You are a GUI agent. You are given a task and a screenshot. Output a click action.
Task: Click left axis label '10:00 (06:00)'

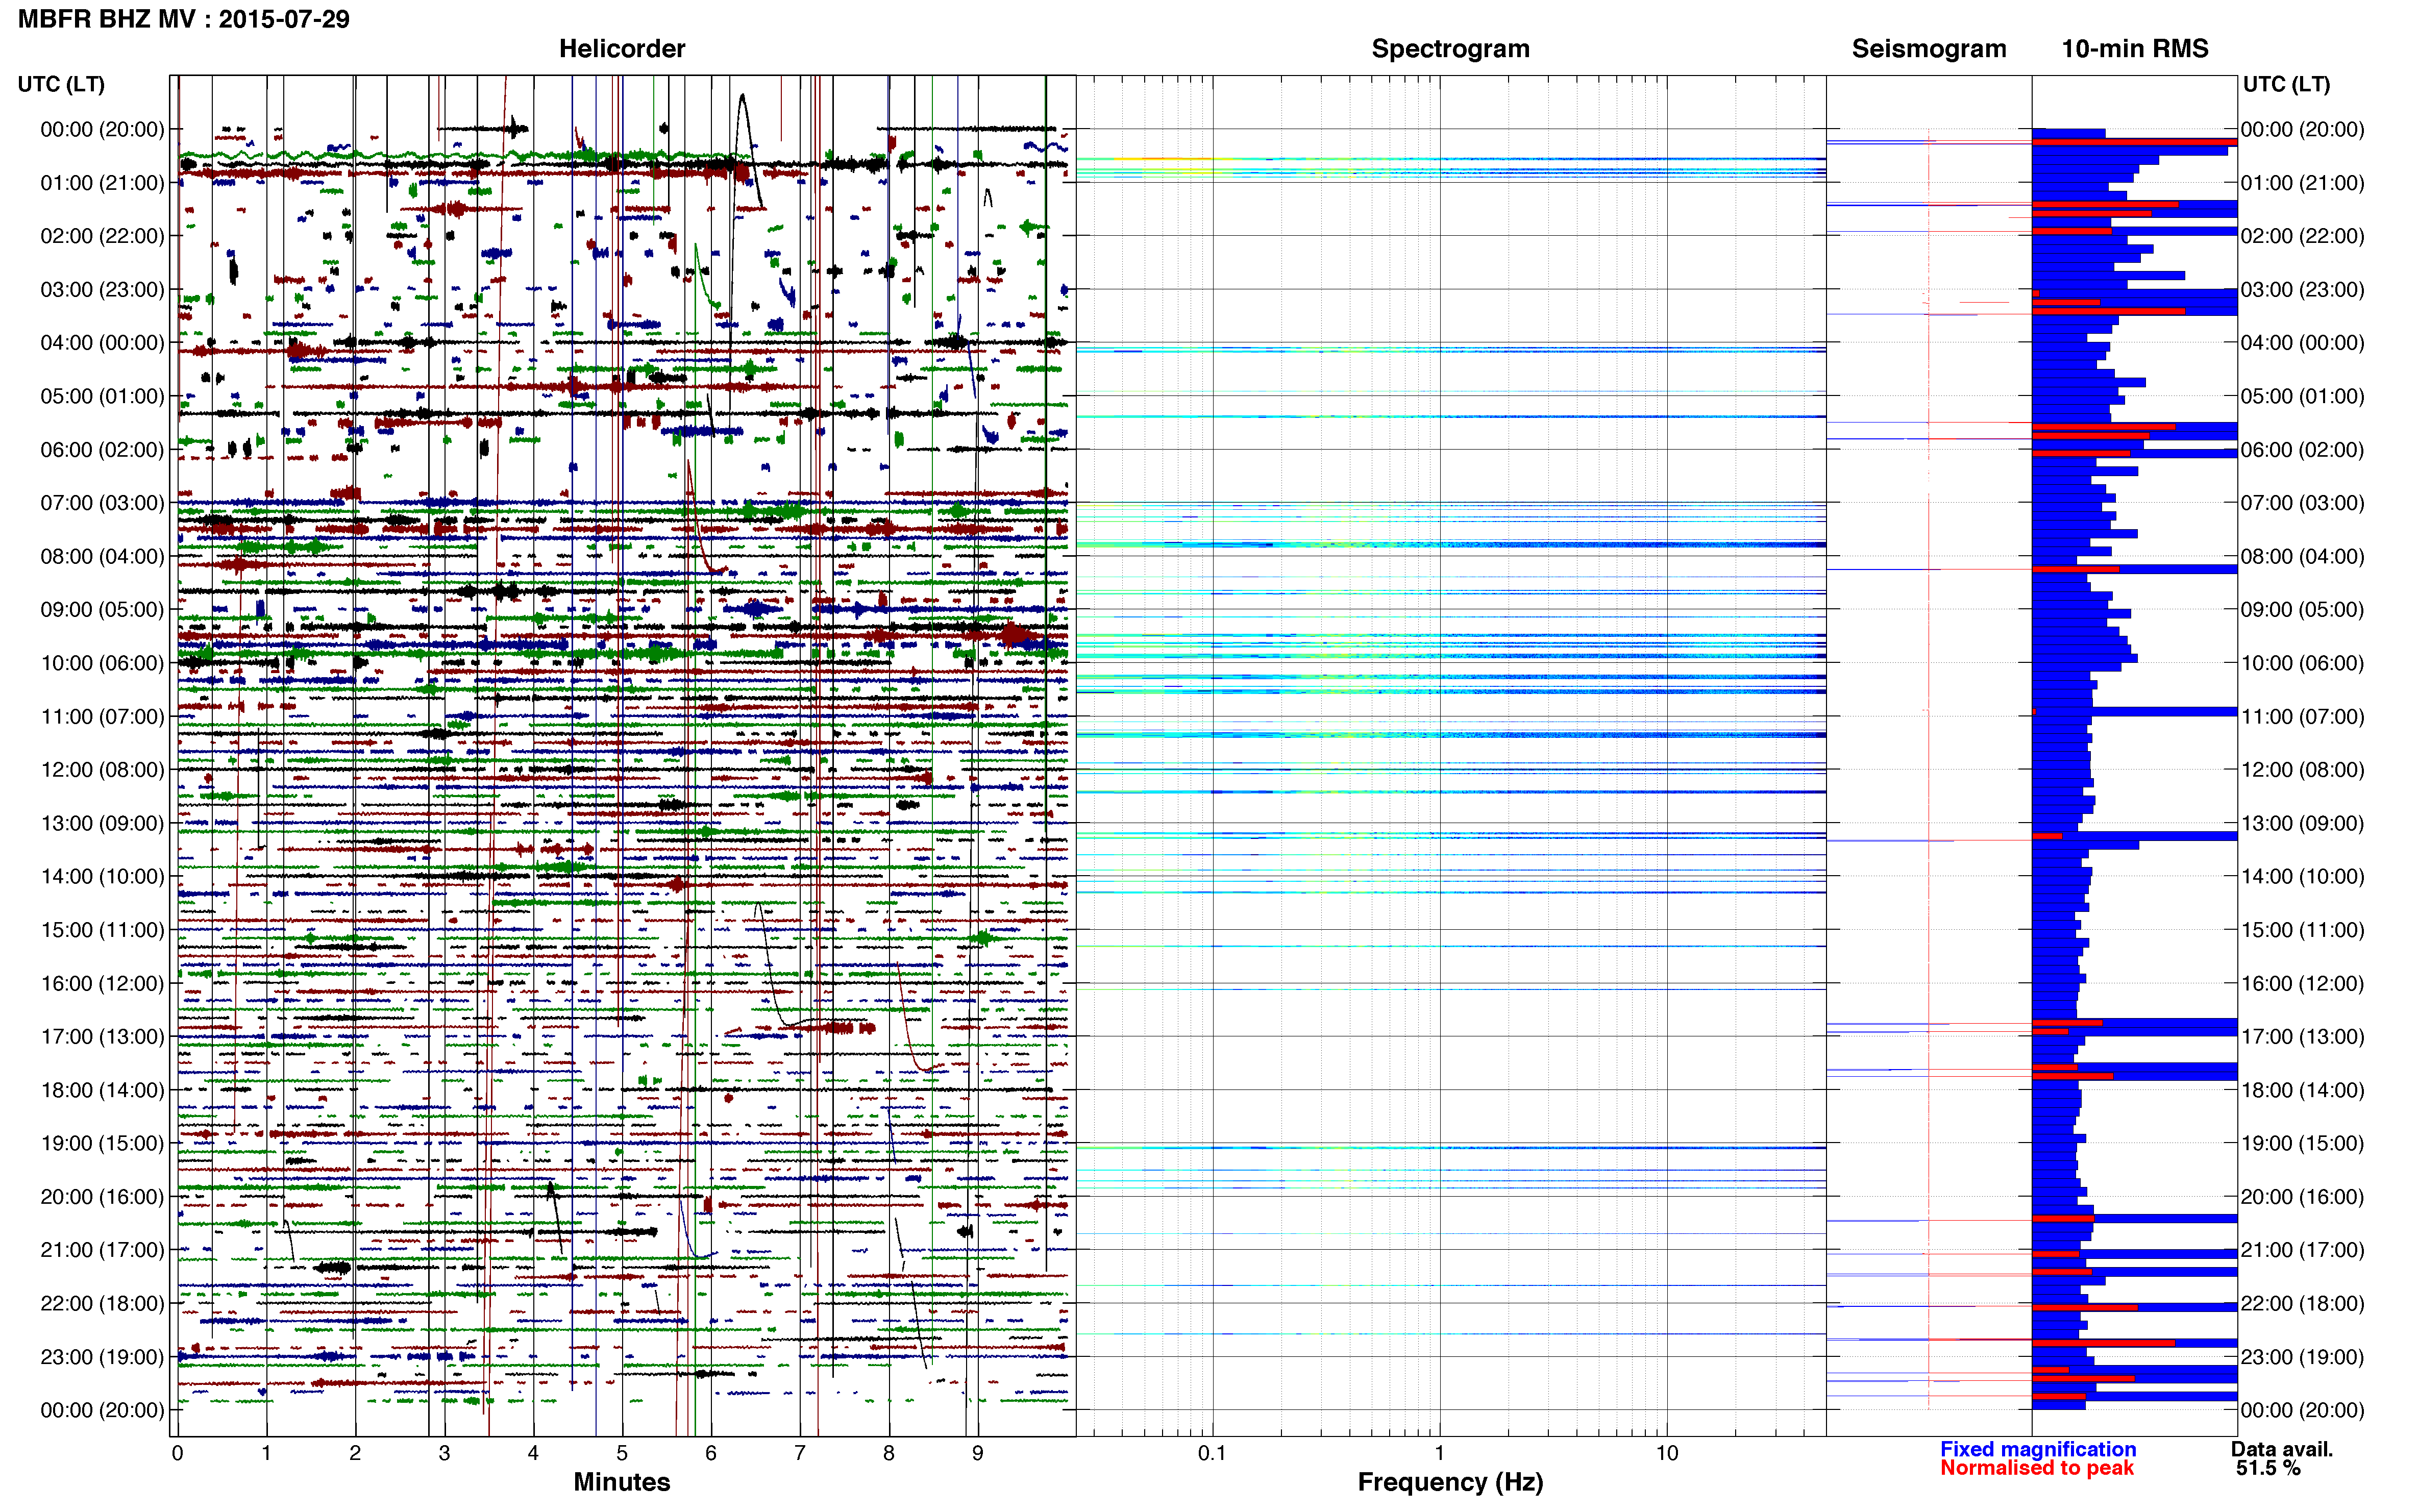coord(102,663)
